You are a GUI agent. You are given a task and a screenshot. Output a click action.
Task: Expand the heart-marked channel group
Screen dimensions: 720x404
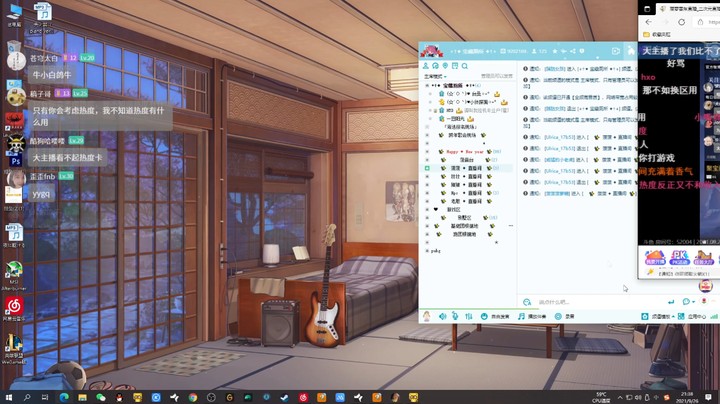pos(427,209)
